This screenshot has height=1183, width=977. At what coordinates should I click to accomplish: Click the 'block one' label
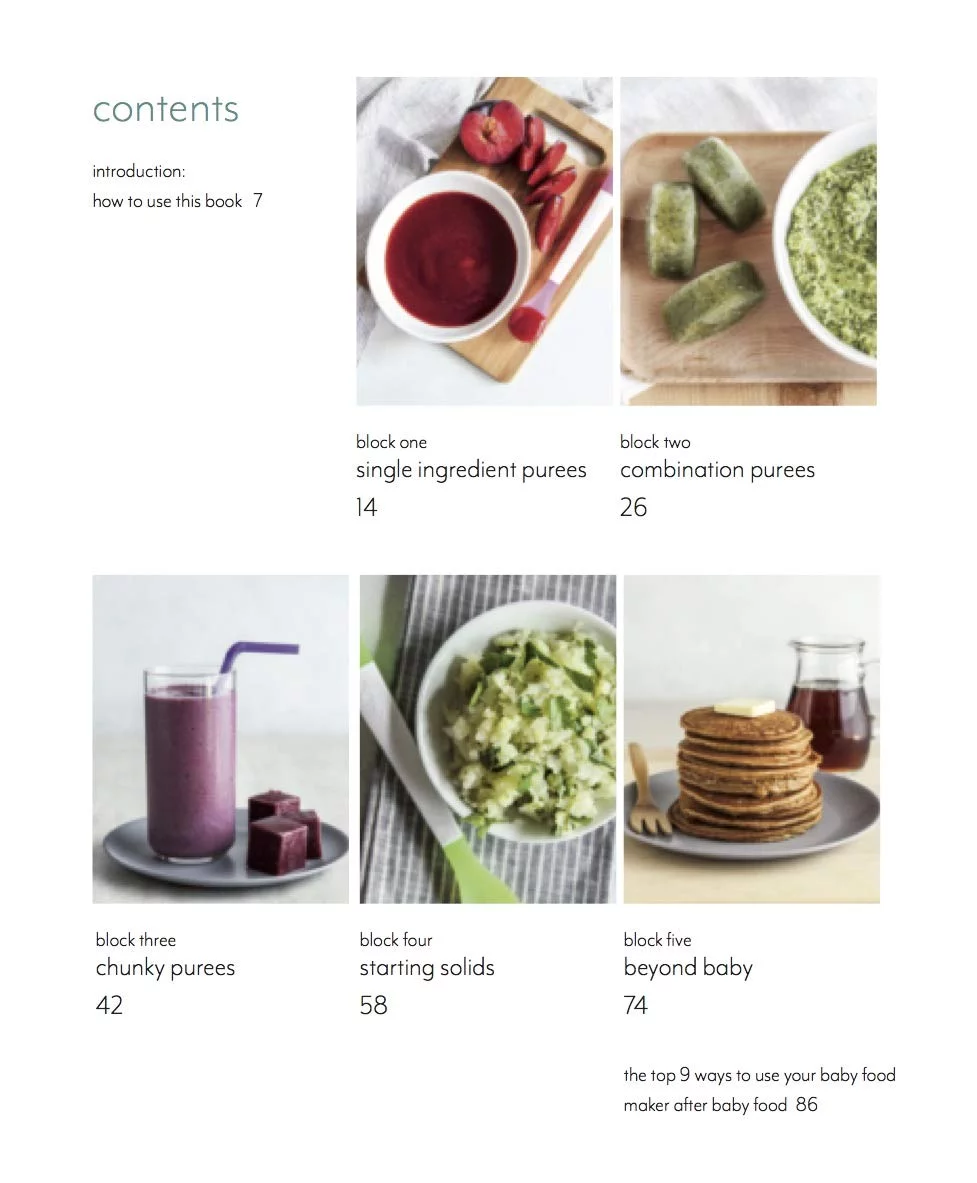point(392,442)
